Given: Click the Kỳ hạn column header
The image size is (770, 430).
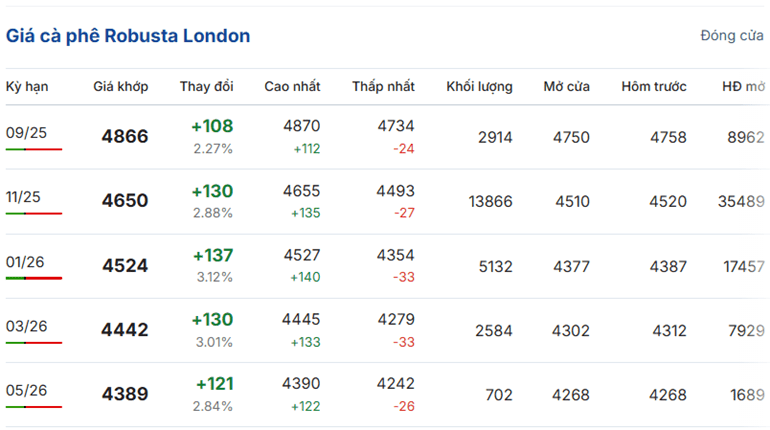Looking at the screenshot, I should (27, 86).
